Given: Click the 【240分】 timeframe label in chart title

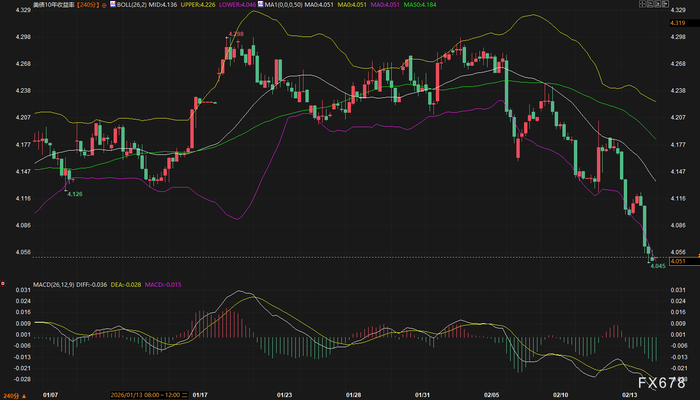Looking at the screenshot, I should click(87, 4).
